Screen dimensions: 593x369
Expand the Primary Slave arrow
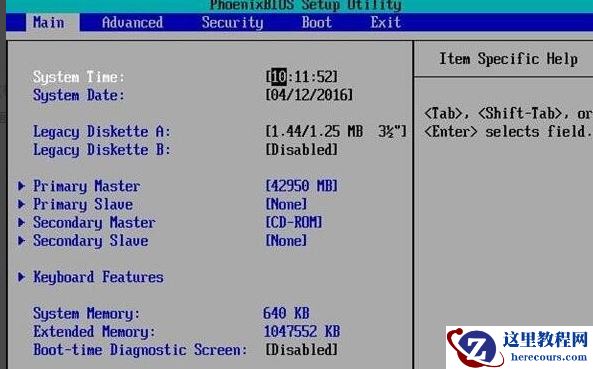22,204
